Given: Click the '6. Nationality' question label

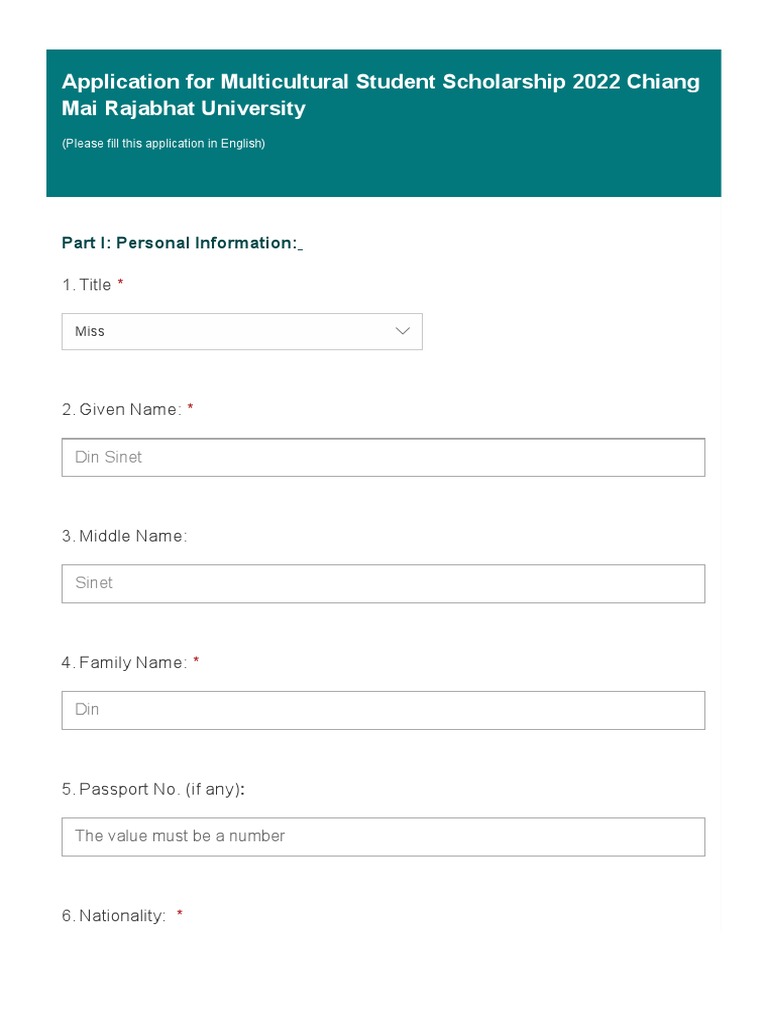Looking at the screenshot, I should (113, 916).
